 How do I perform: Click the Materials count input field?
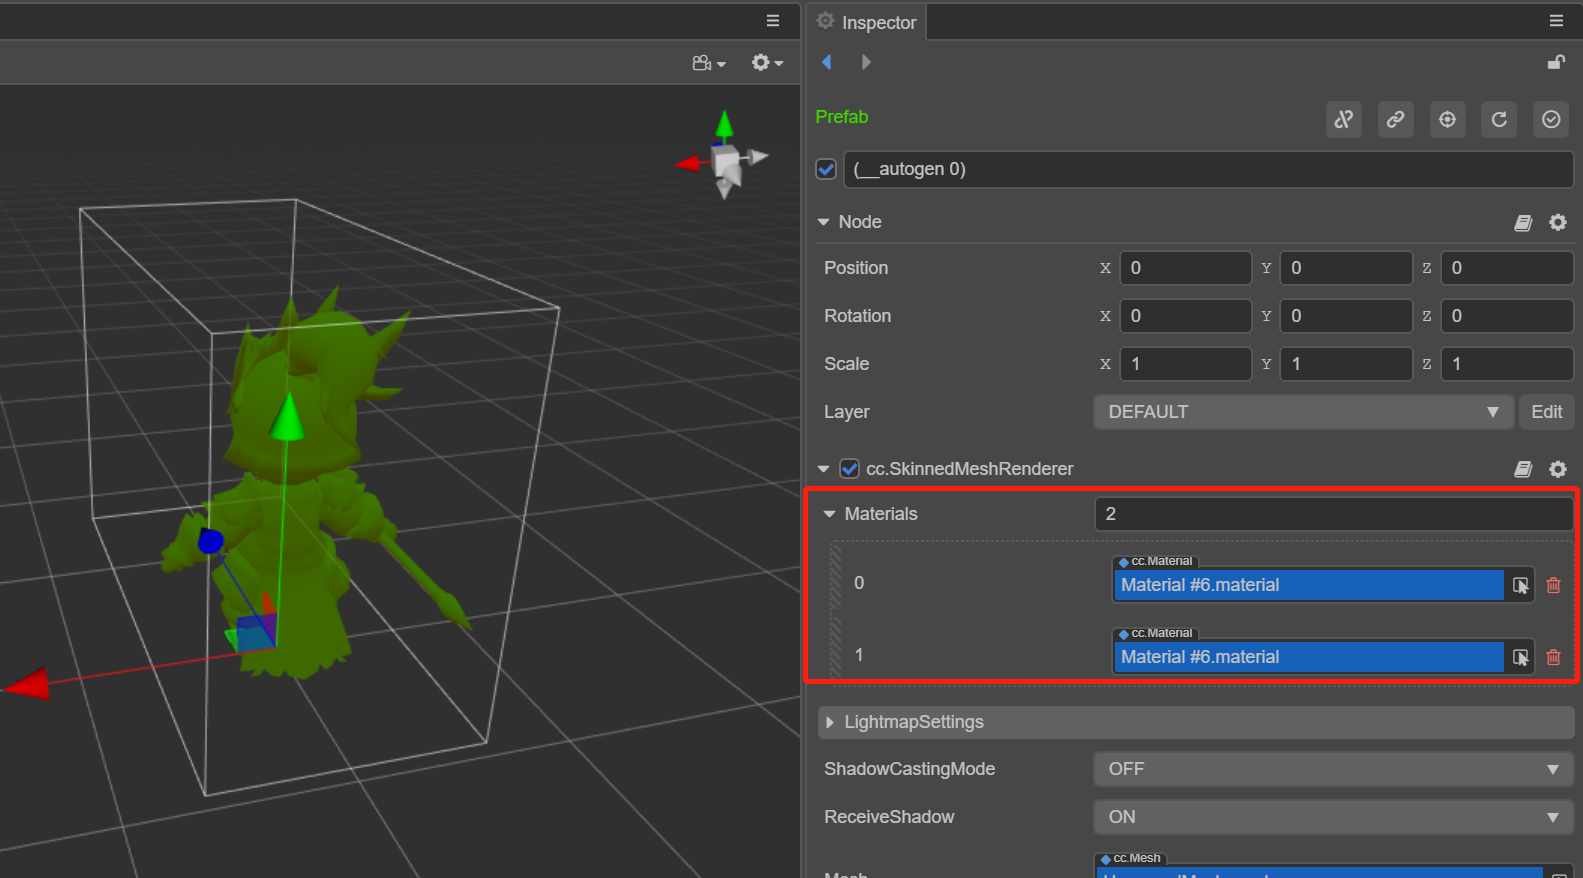(1334, 514)
